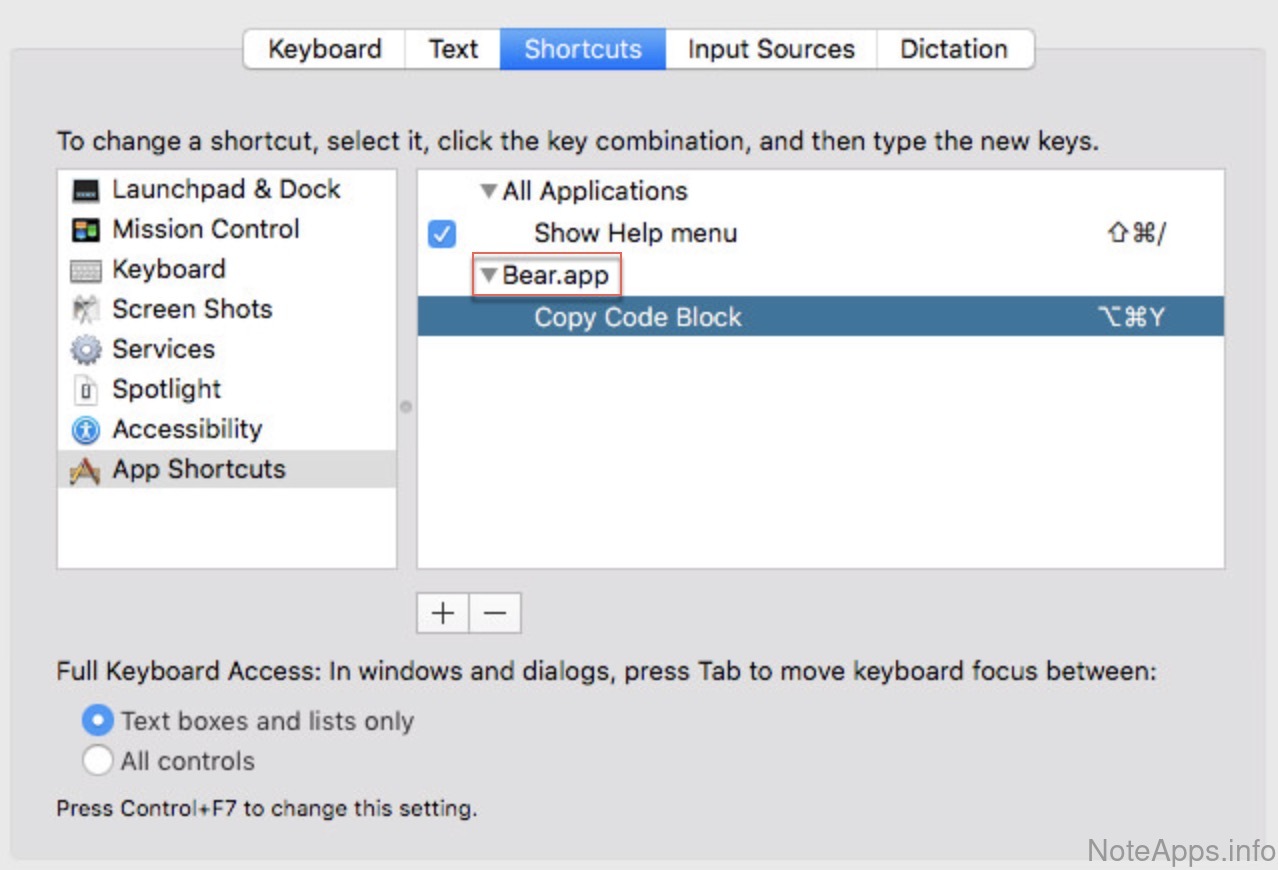Collapse the Bear.app disclosure triangle

488,275
